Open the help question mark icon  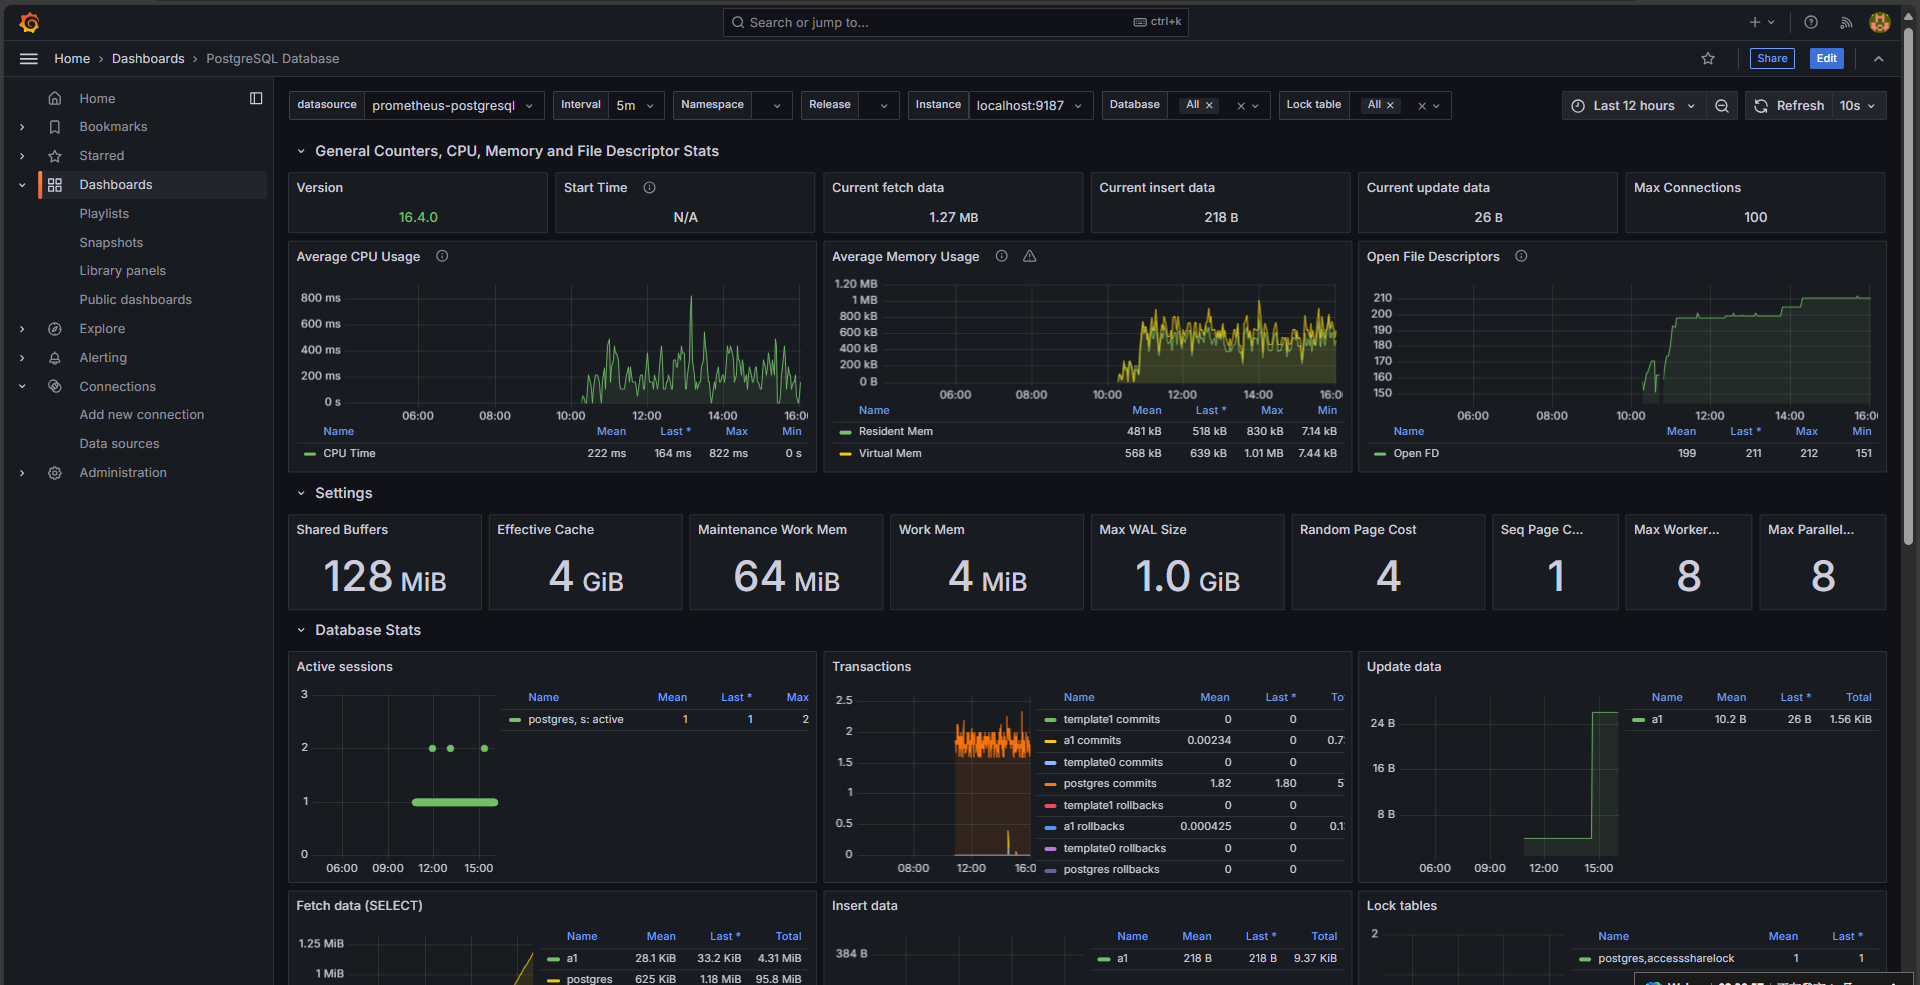1811,22
